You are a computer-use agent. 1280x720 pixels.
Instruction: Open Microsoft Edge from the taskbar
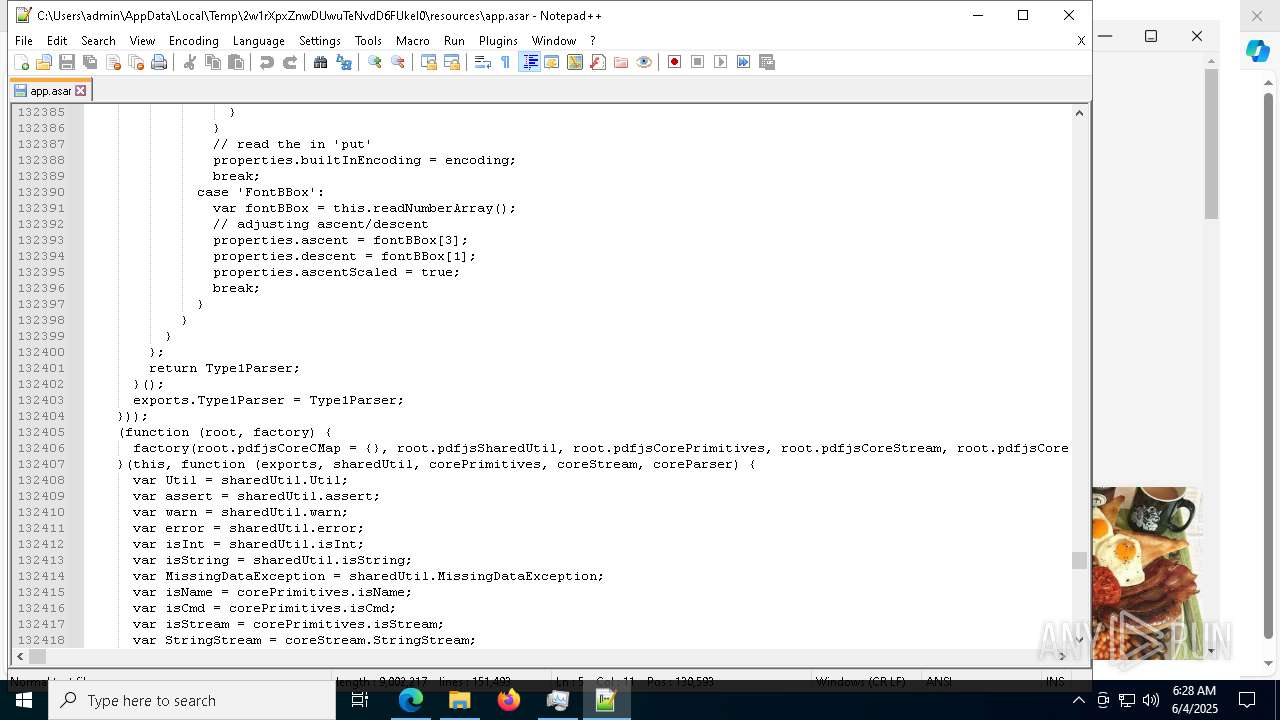pyautogui.click(x=411, y=700)
